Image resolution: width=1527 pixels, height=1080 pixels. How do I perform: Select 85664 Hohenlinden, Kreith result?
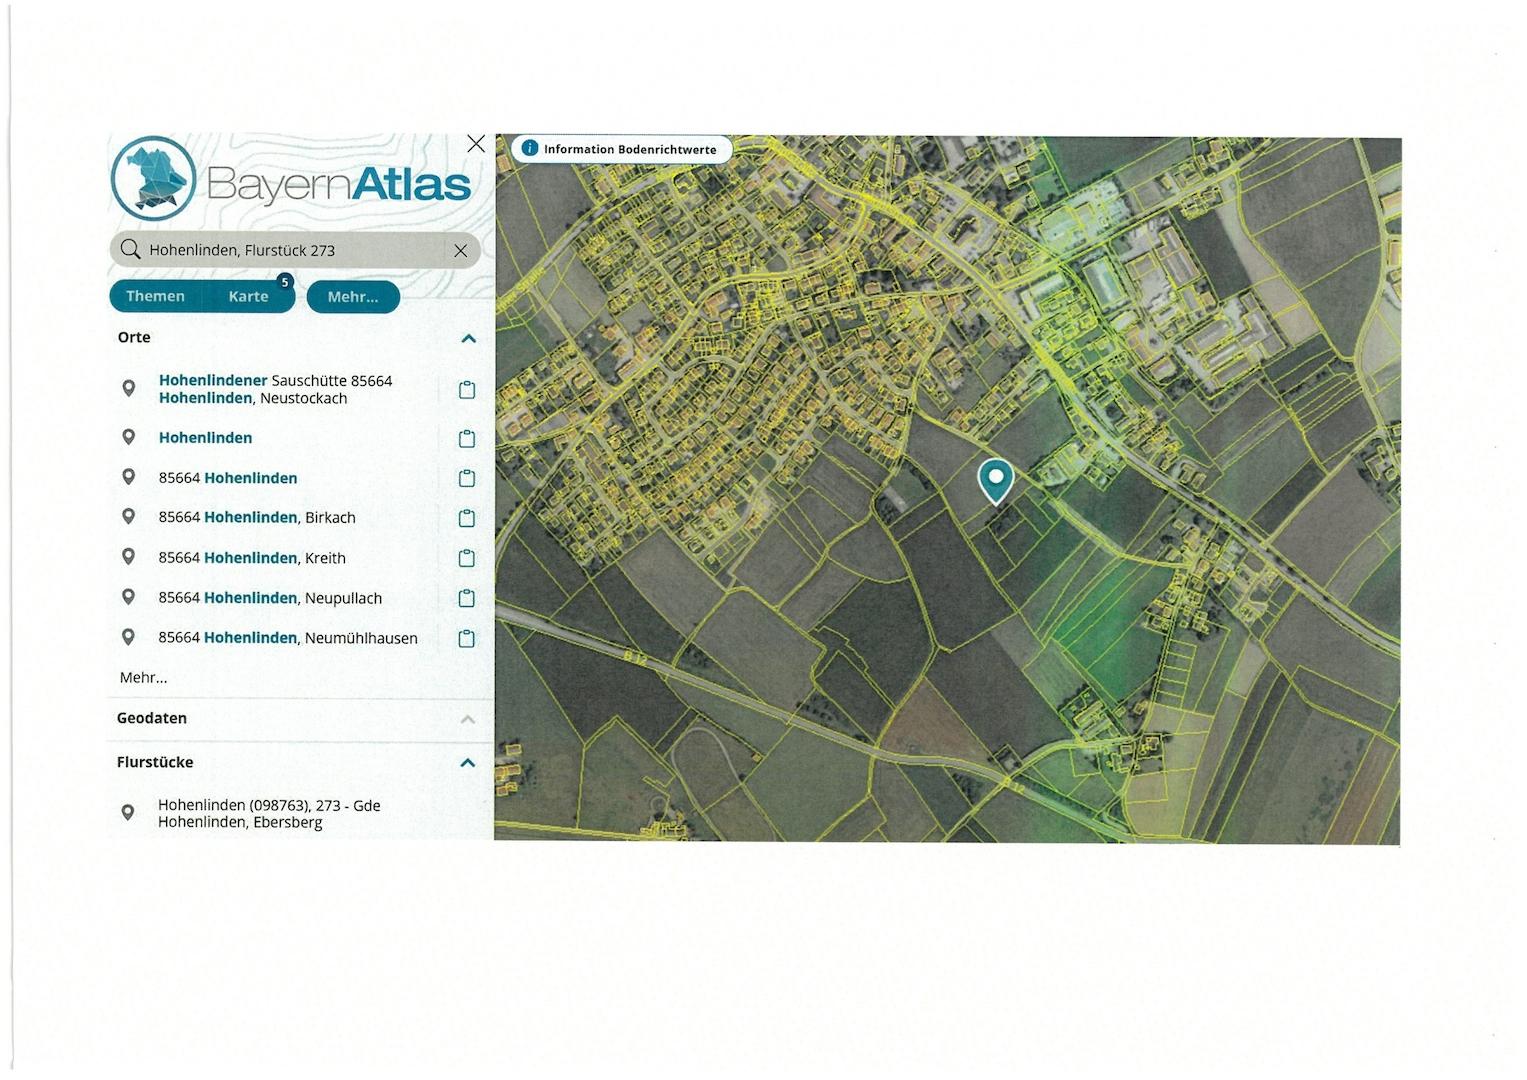click(252, 558)
